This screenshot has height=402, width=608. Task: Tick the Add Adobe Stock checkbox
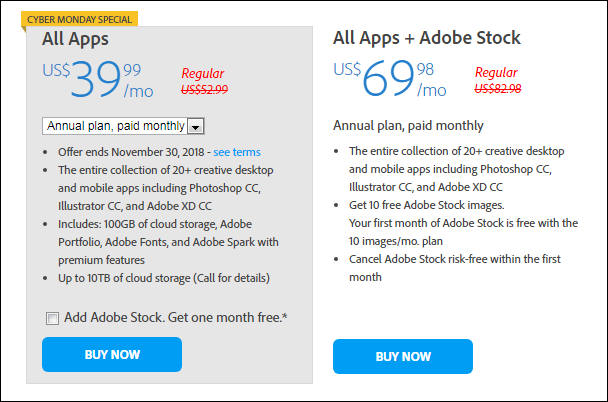click(x=52, y=318)
